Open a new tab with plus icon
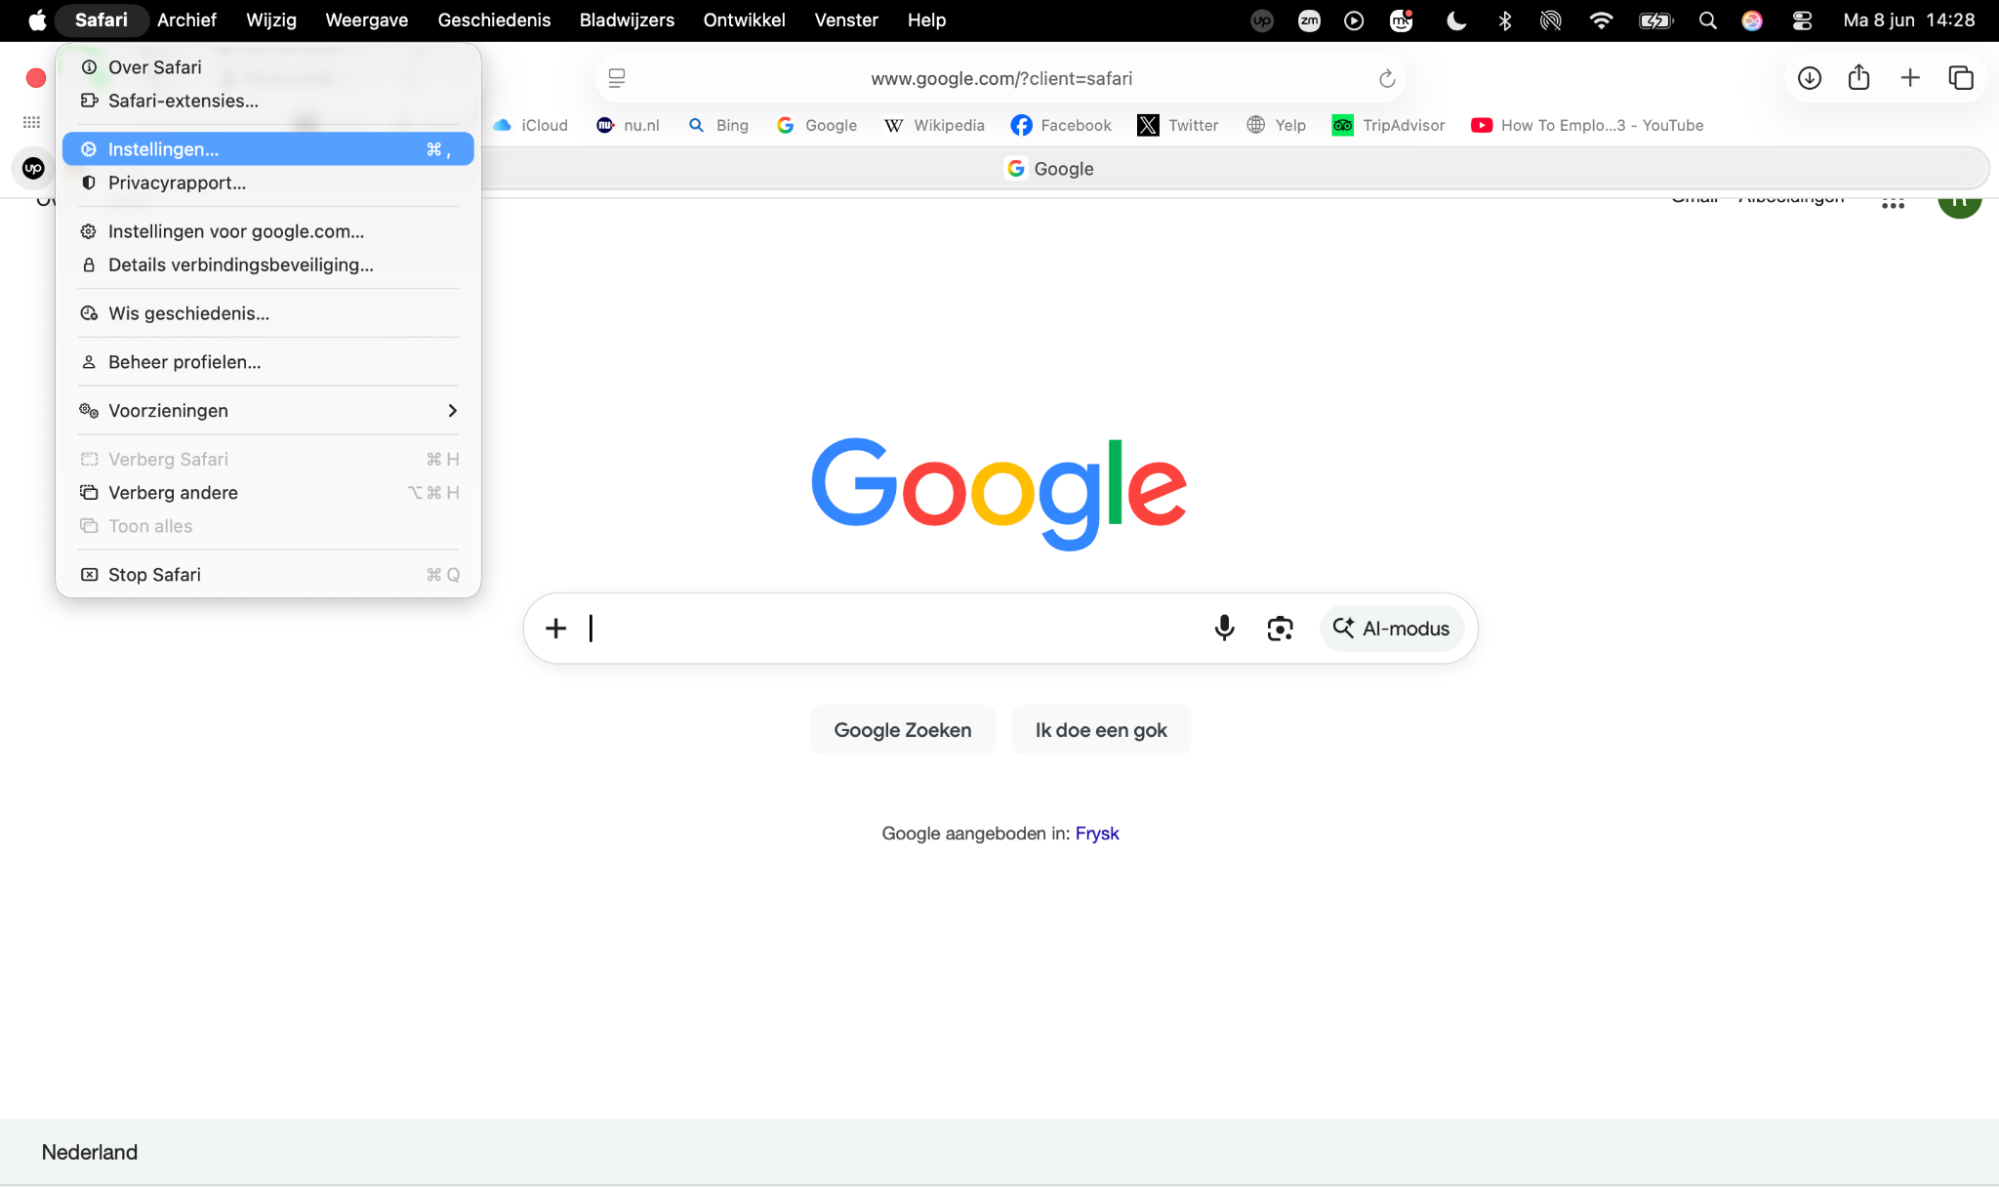Screen dimensions: 1999x1187 pyautogui.click(x=1910, y=78)
